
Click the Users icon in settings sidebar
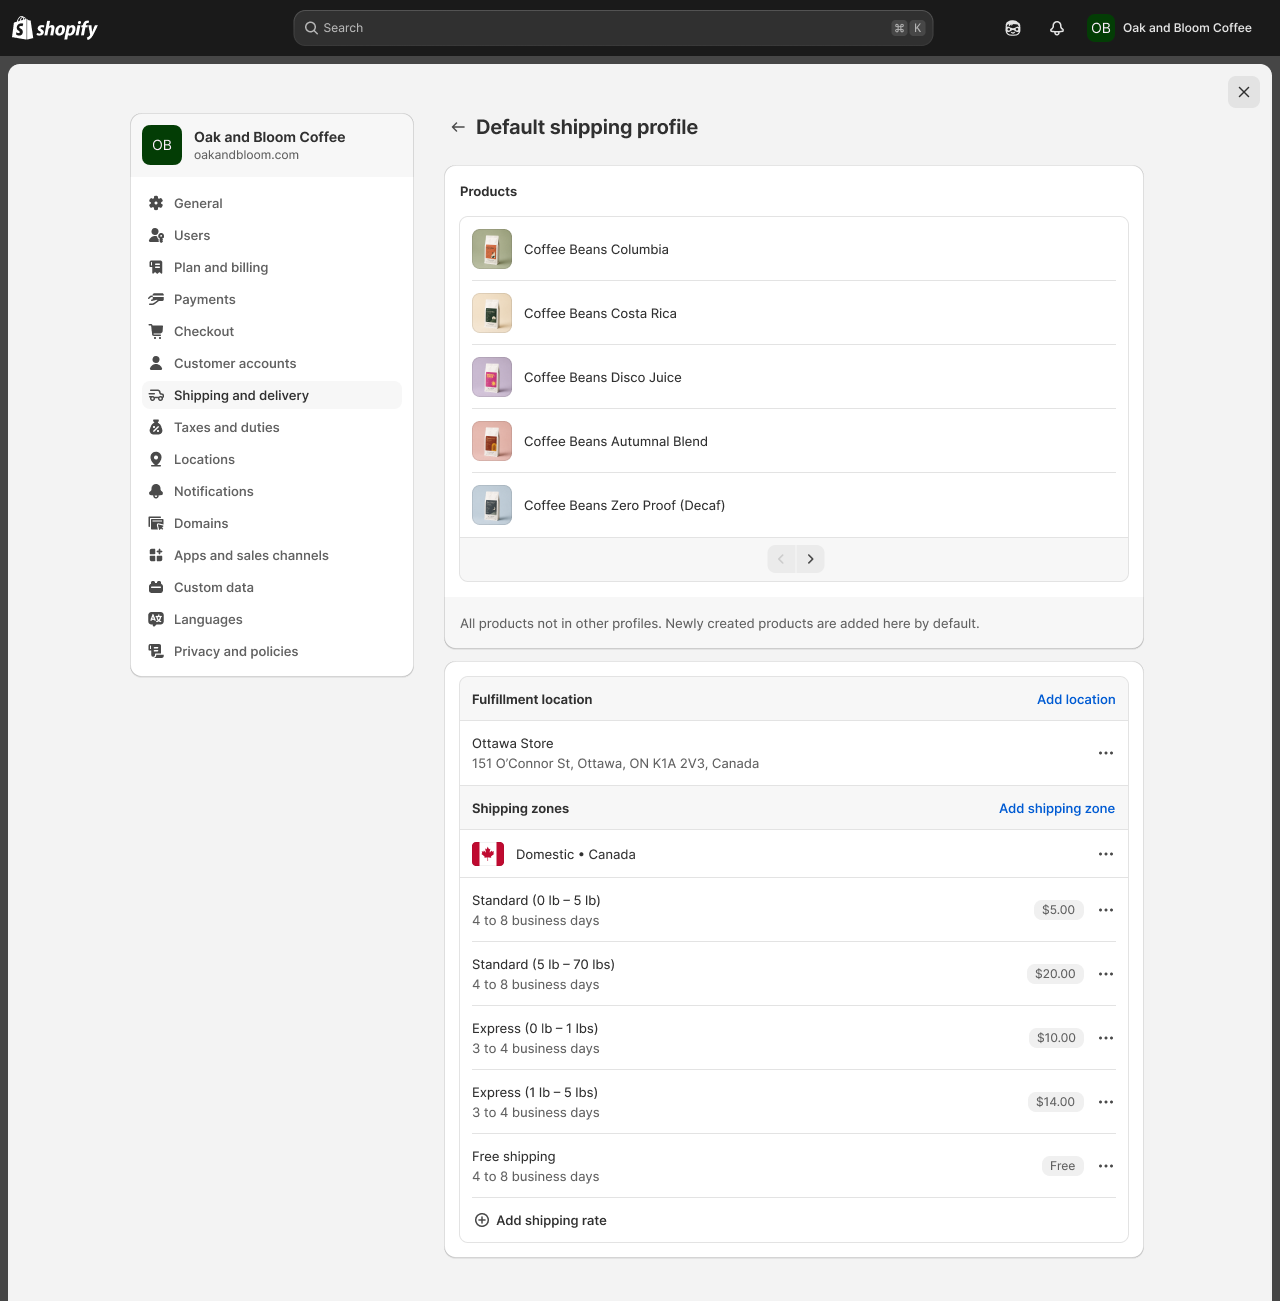(156, 235)
